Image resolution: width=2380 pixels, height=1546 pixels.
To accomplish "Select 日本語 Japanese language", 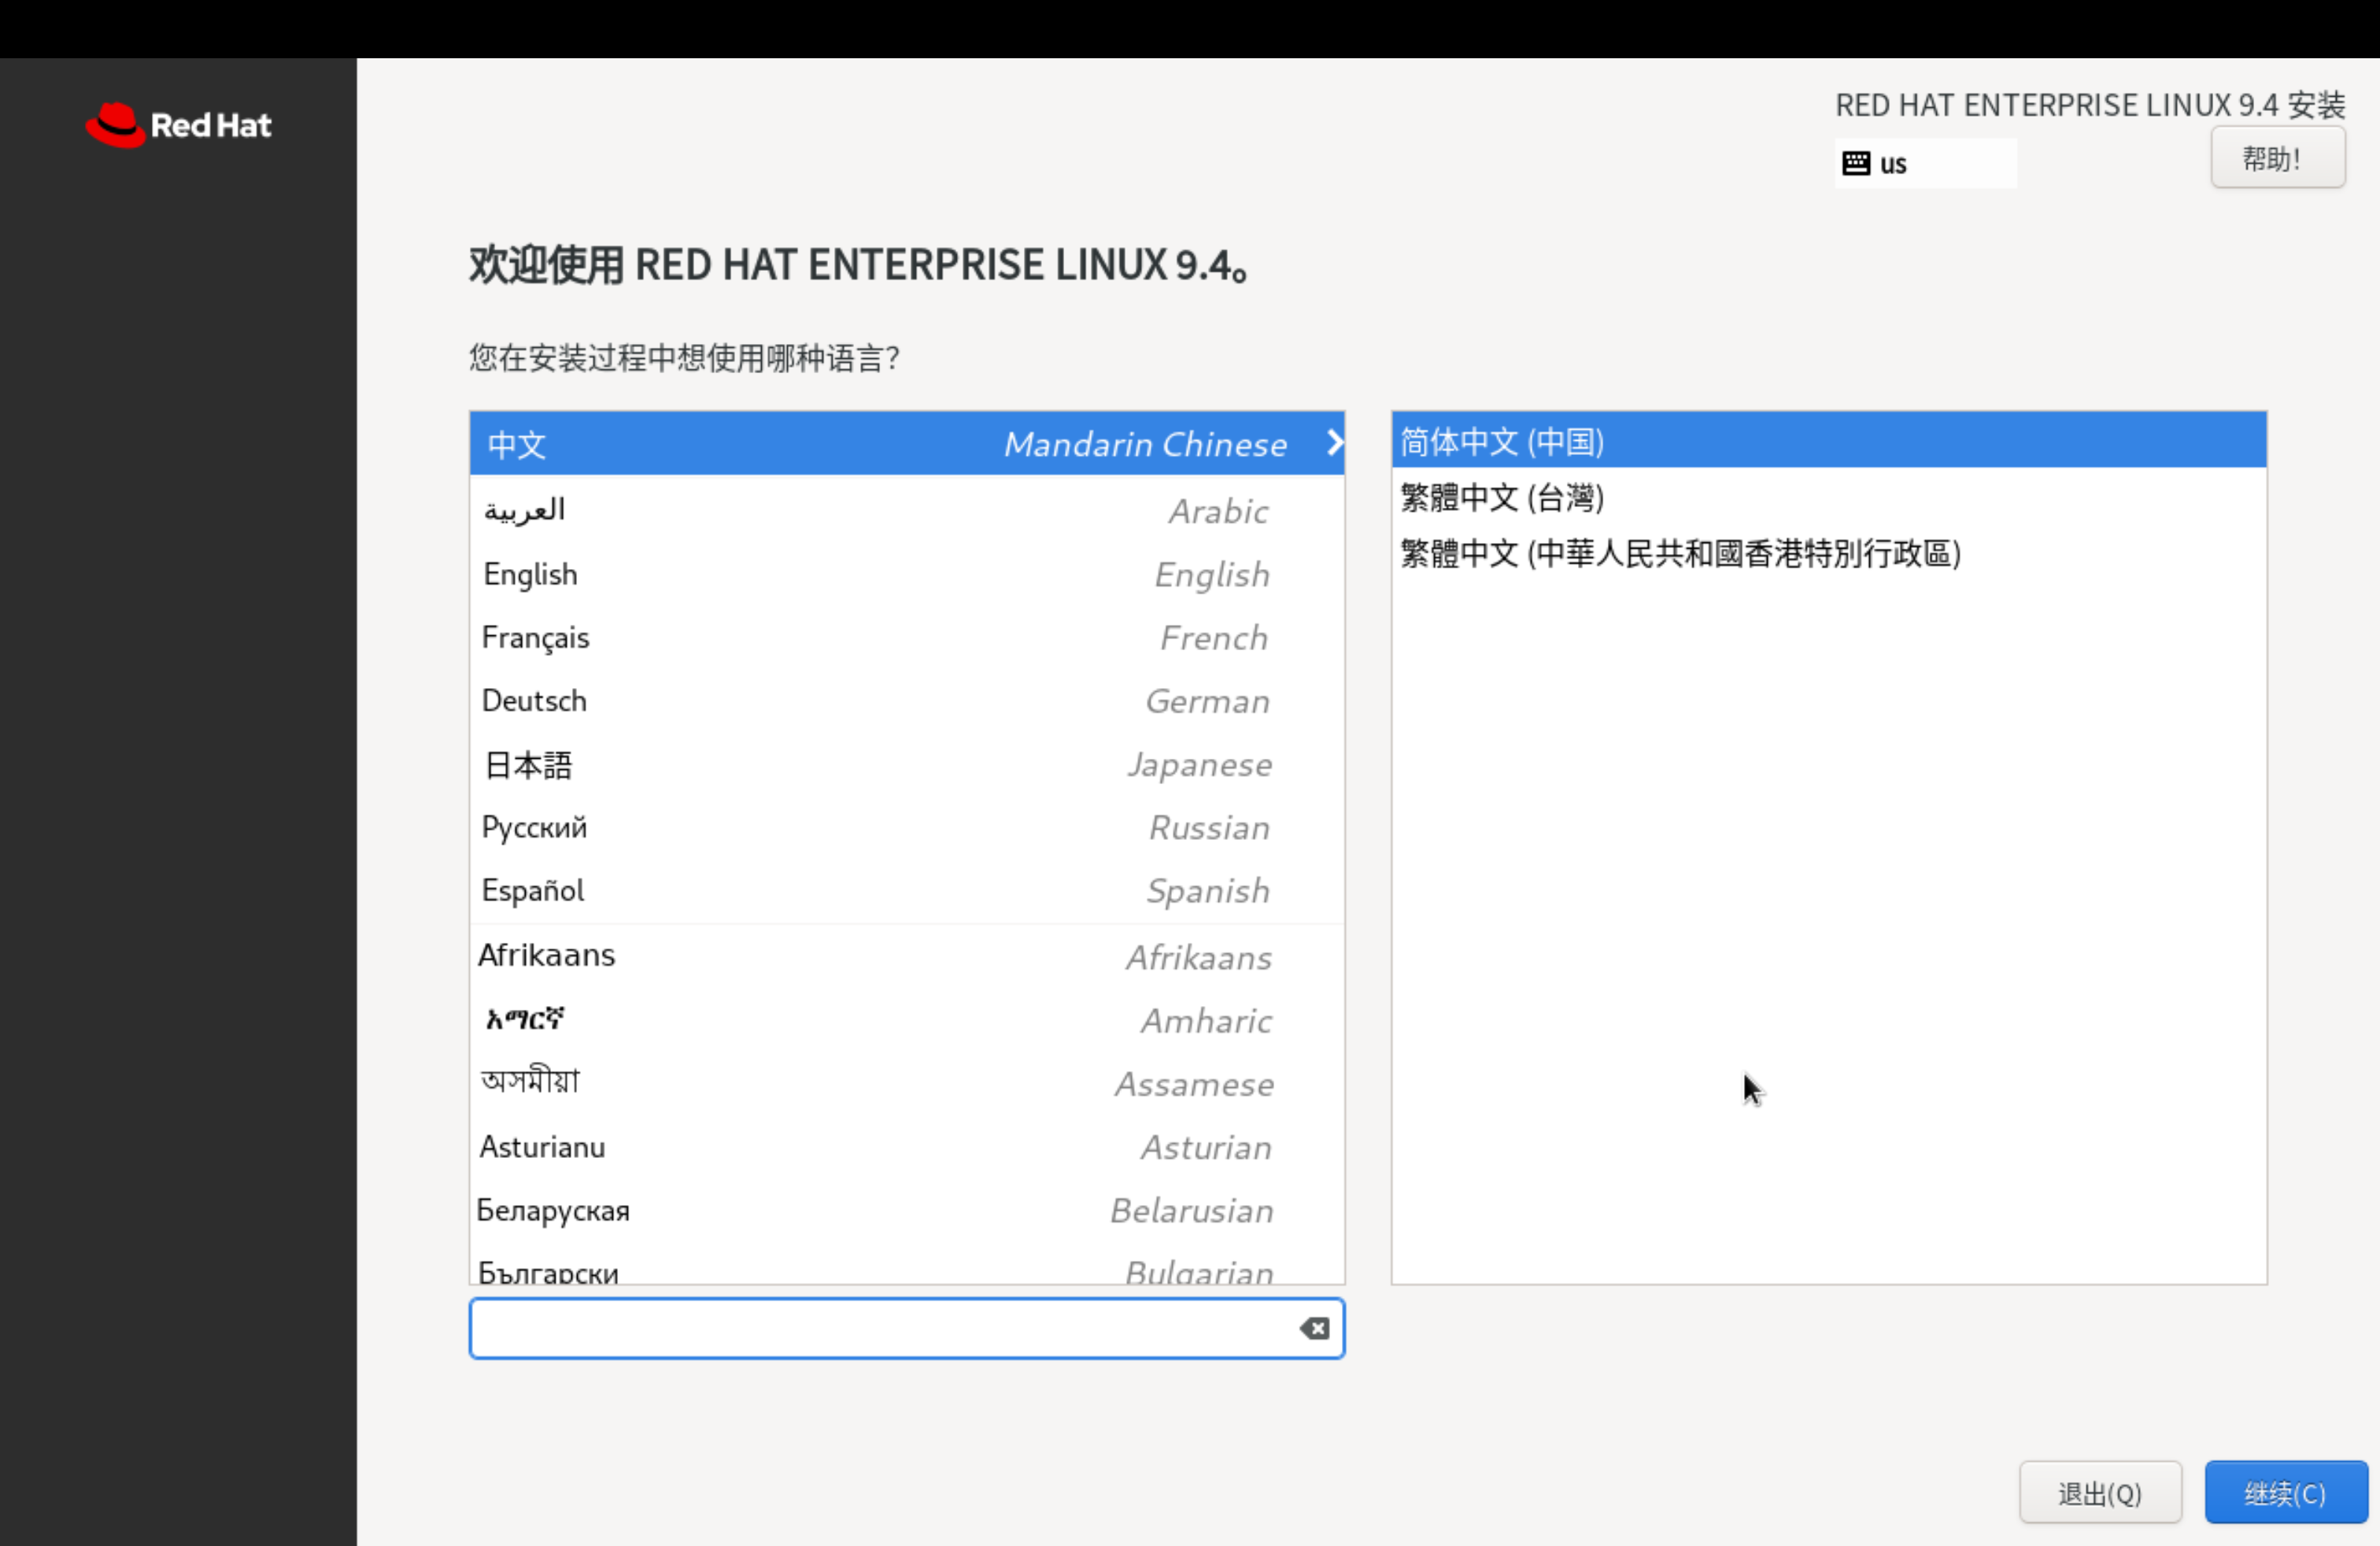I will [907, 764].
